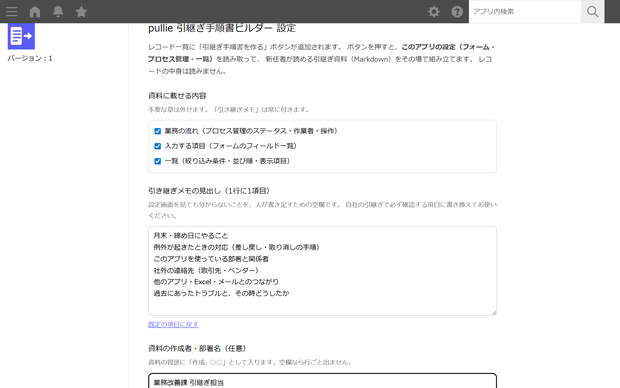Open notifications bell icon

(x=58, y=11)
